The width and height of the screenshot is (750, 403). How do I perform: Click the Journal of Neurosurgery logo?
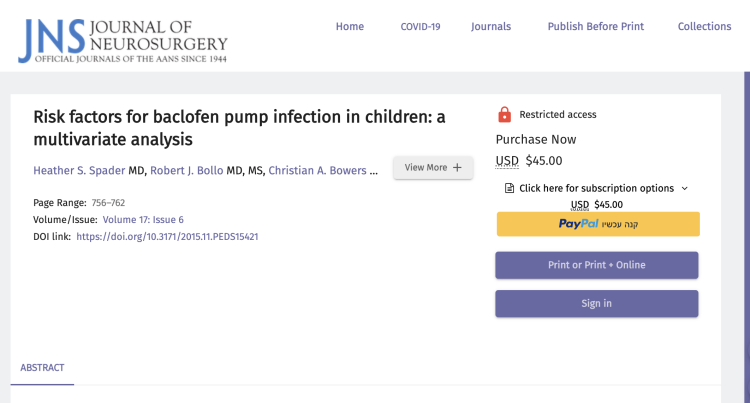123,37
